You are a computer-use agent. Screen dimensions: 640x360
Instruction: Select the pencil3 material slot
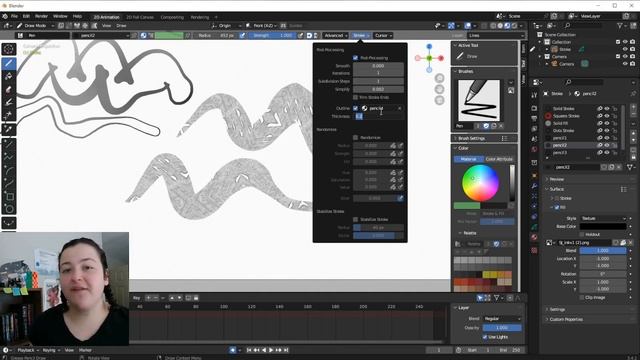(x=560, y=153)
